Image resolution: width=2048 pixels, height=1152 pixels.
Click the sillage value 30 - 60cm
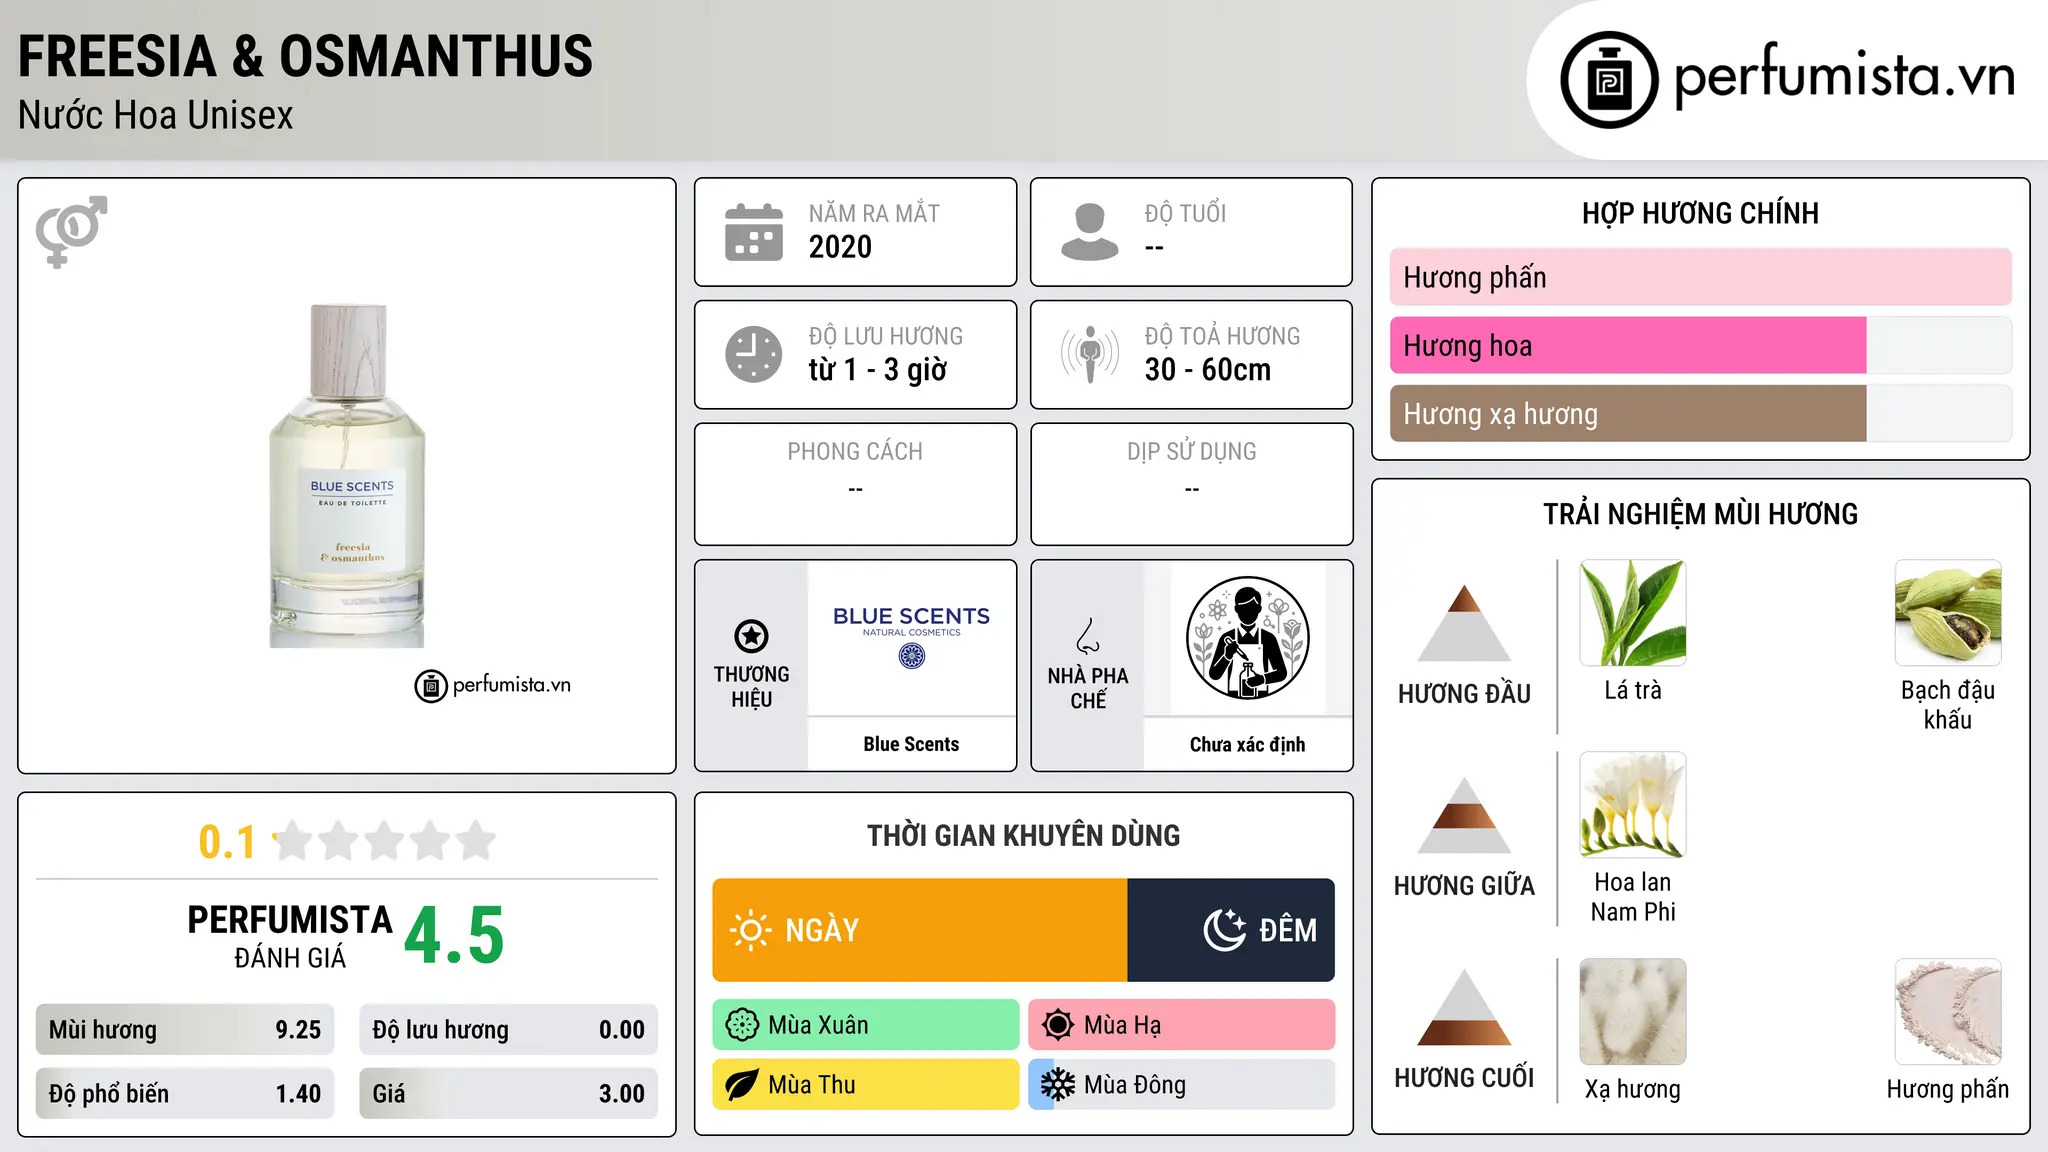pyautogui.click(x=1208, y=370)
